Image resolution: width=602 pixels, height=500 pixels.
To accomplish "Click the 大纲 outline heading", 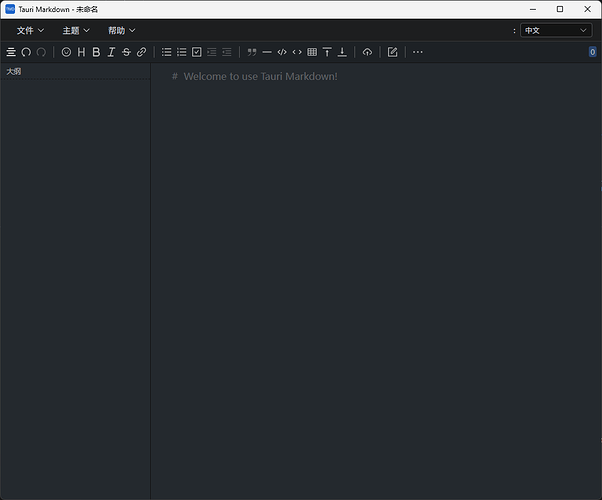I will [14, 71].
